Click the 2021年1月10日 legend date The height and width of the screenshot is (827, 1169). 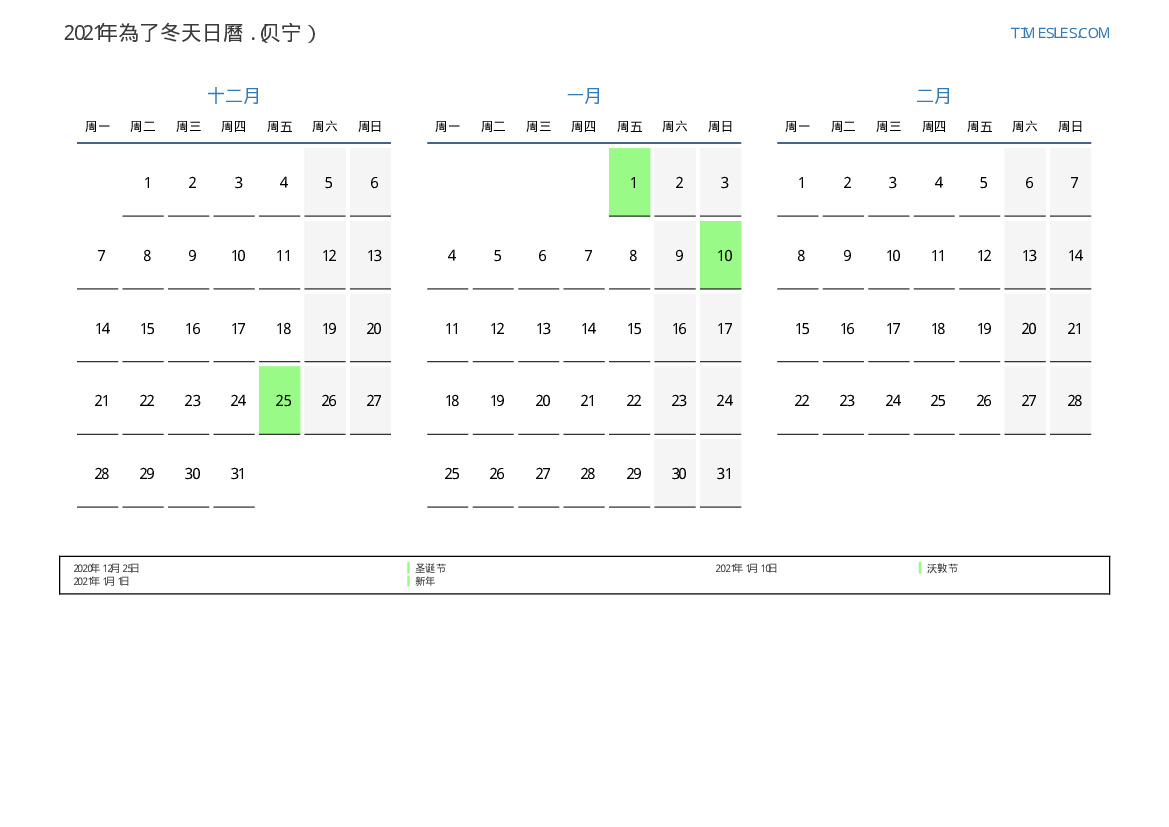tap(746, 568)
